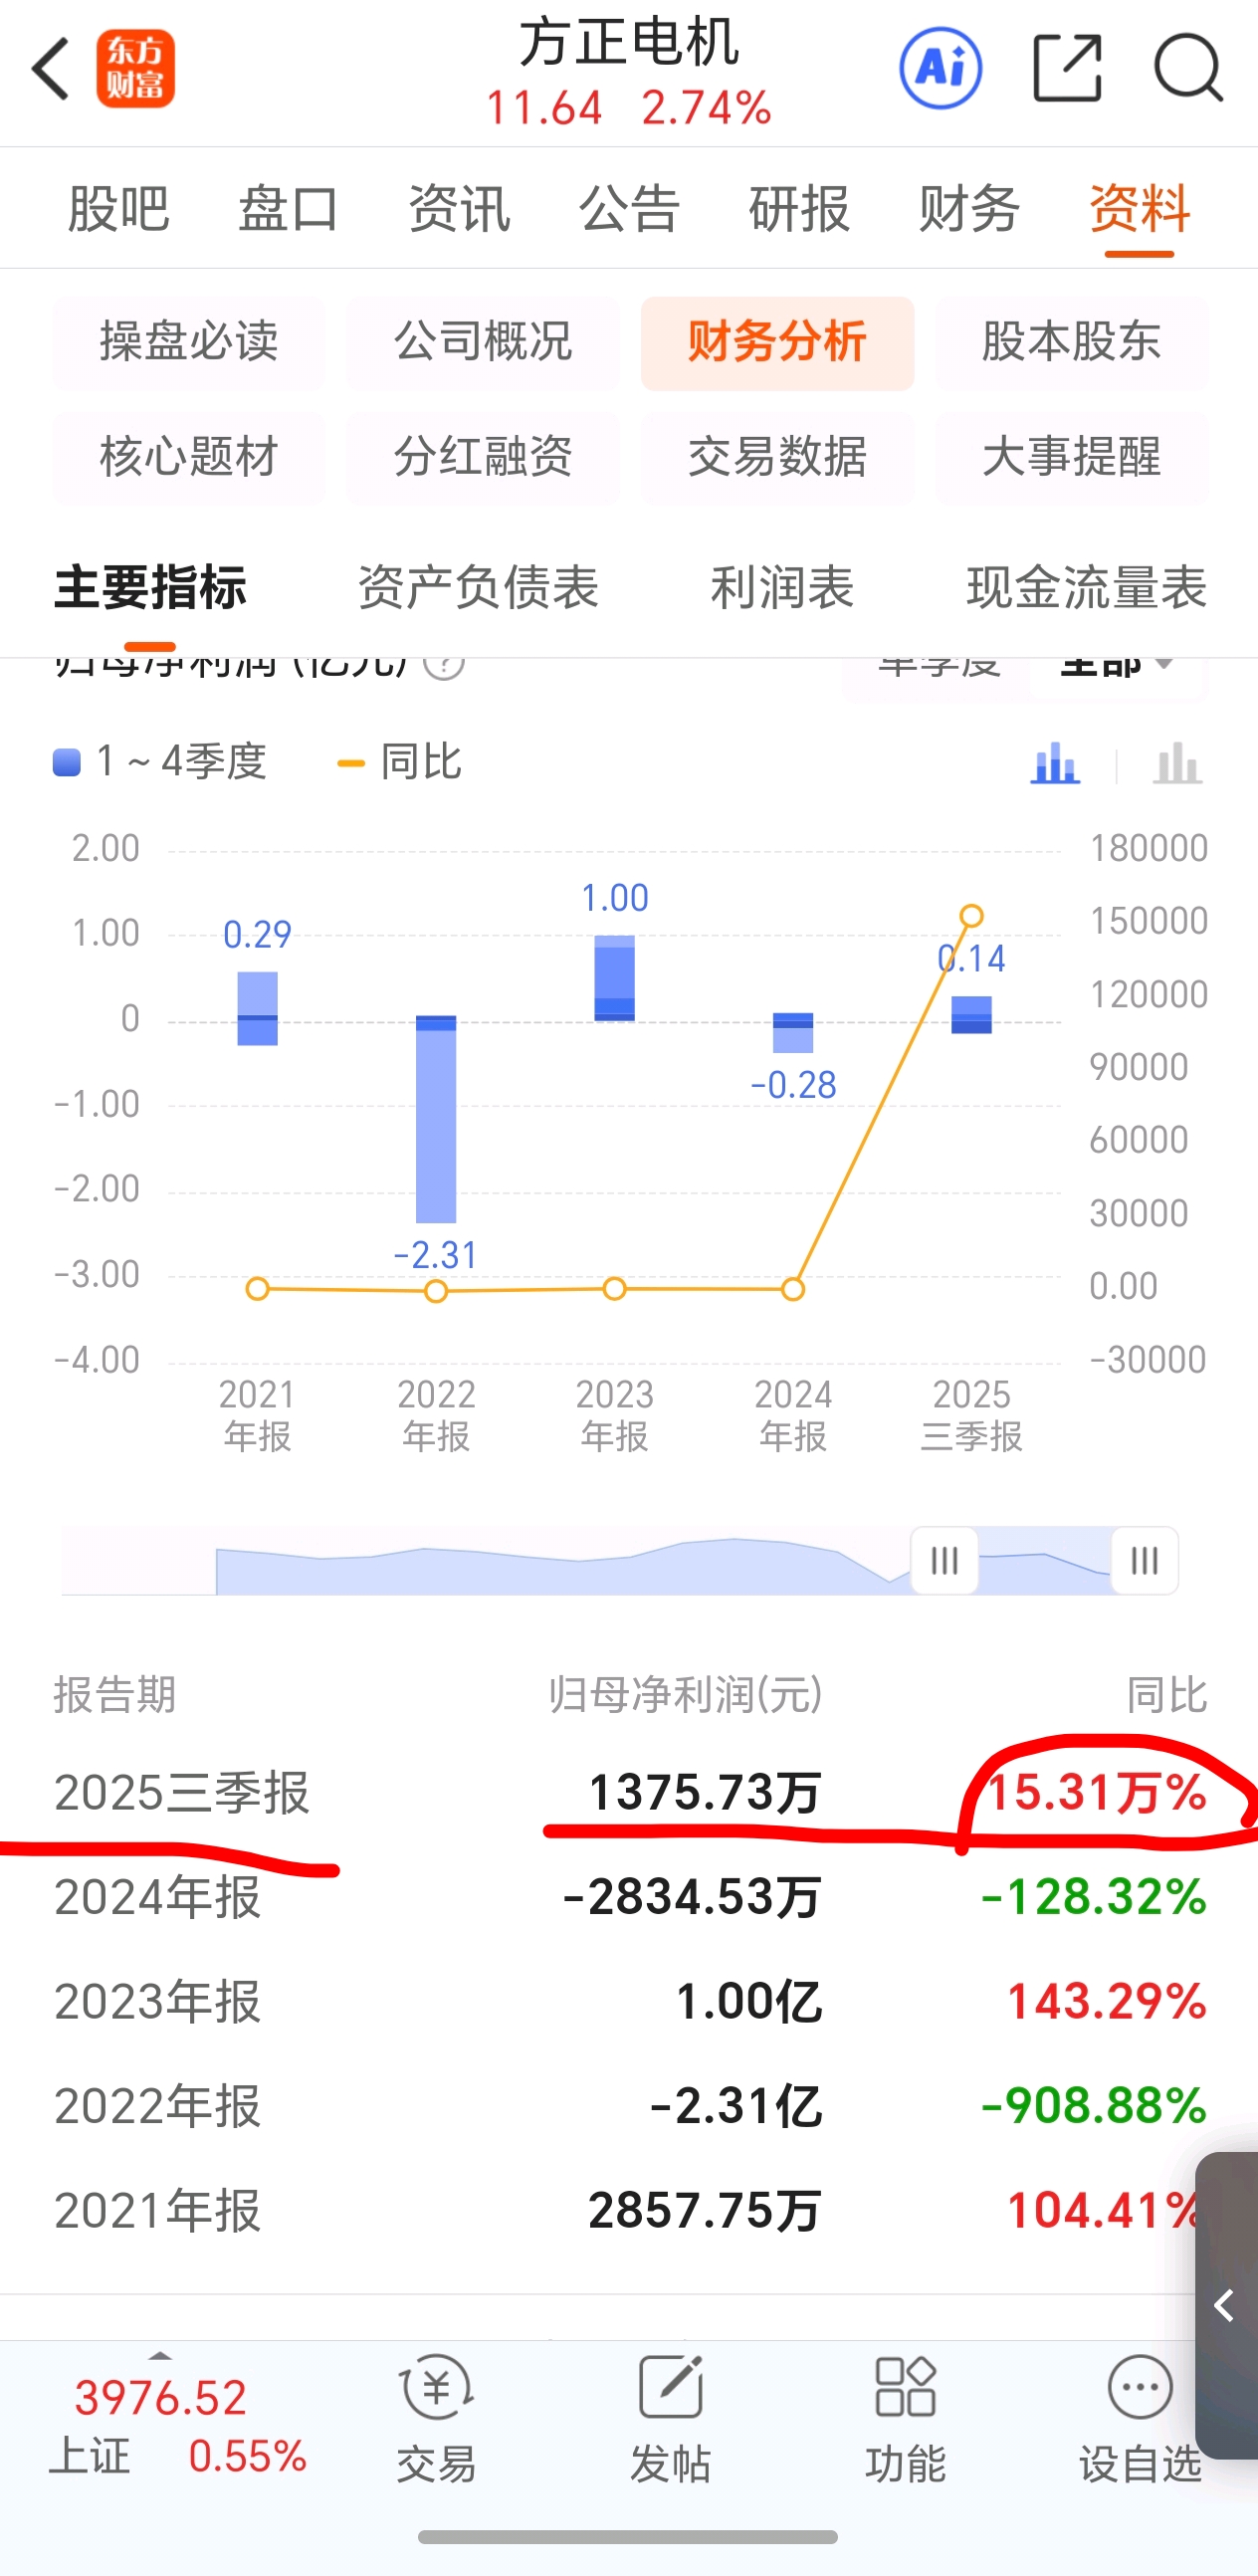This screenshot has width=1258, height=2576.
Task: Select the 2025三季报 row label
Action: tap(182, 1793)
